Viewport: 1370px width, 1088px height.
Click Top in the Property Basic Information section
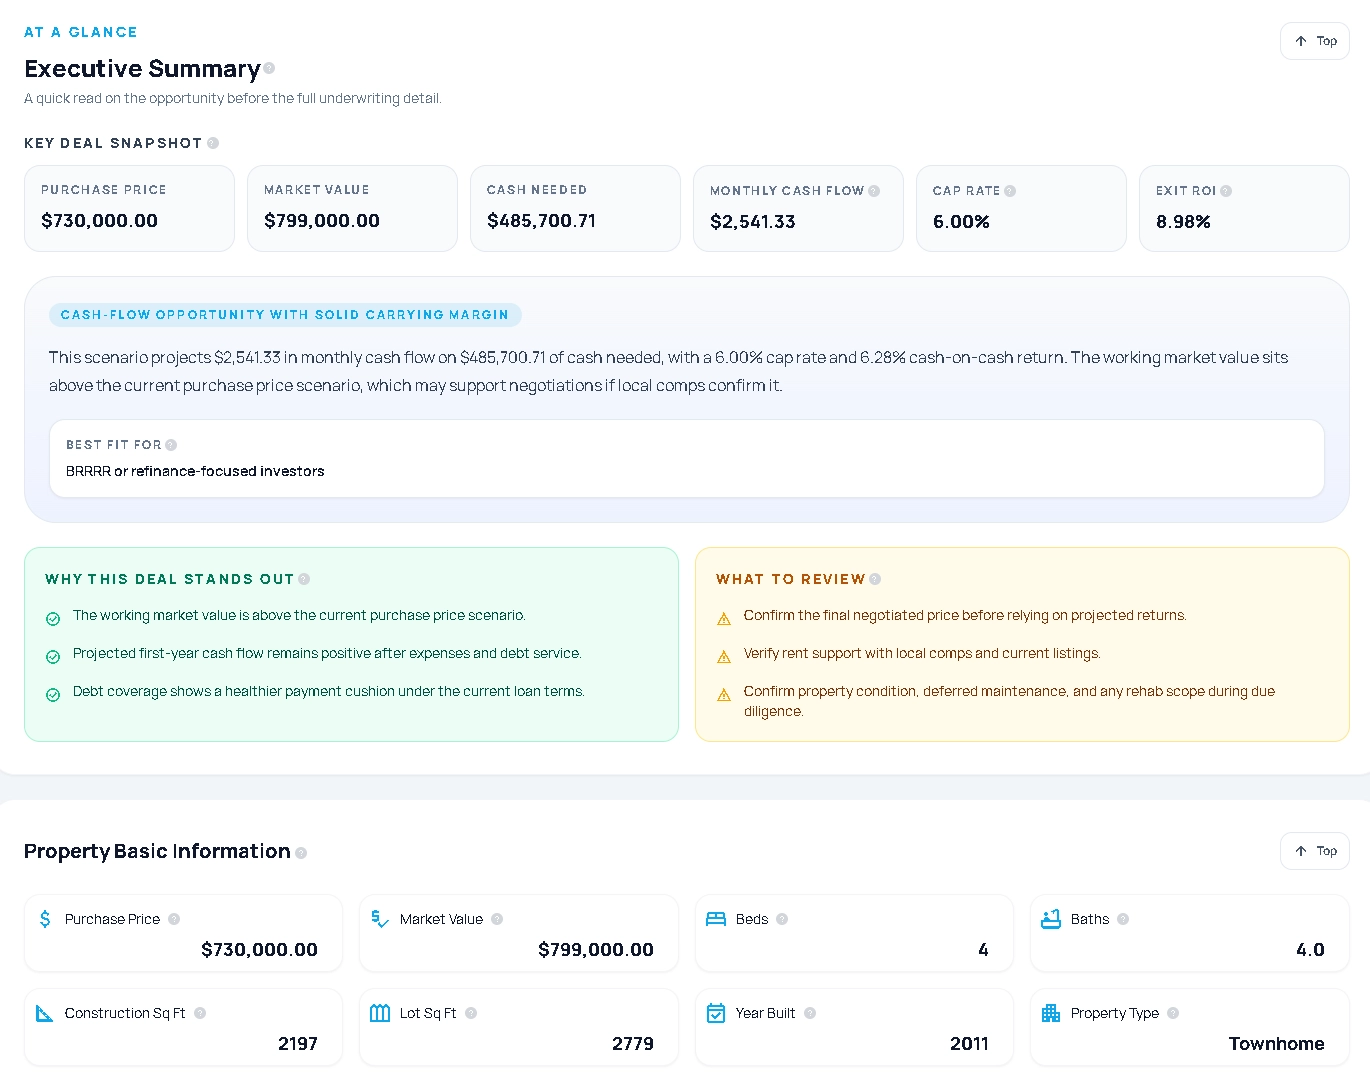1314,851
